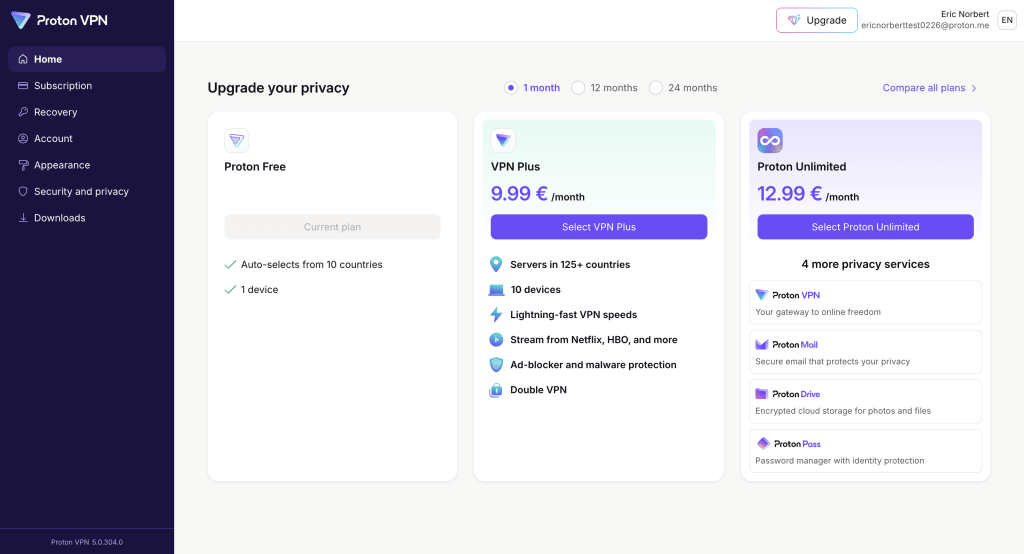Open the Account section
Image resolution: width=1024 pixels, height=554 pixels.
[87, 138]
